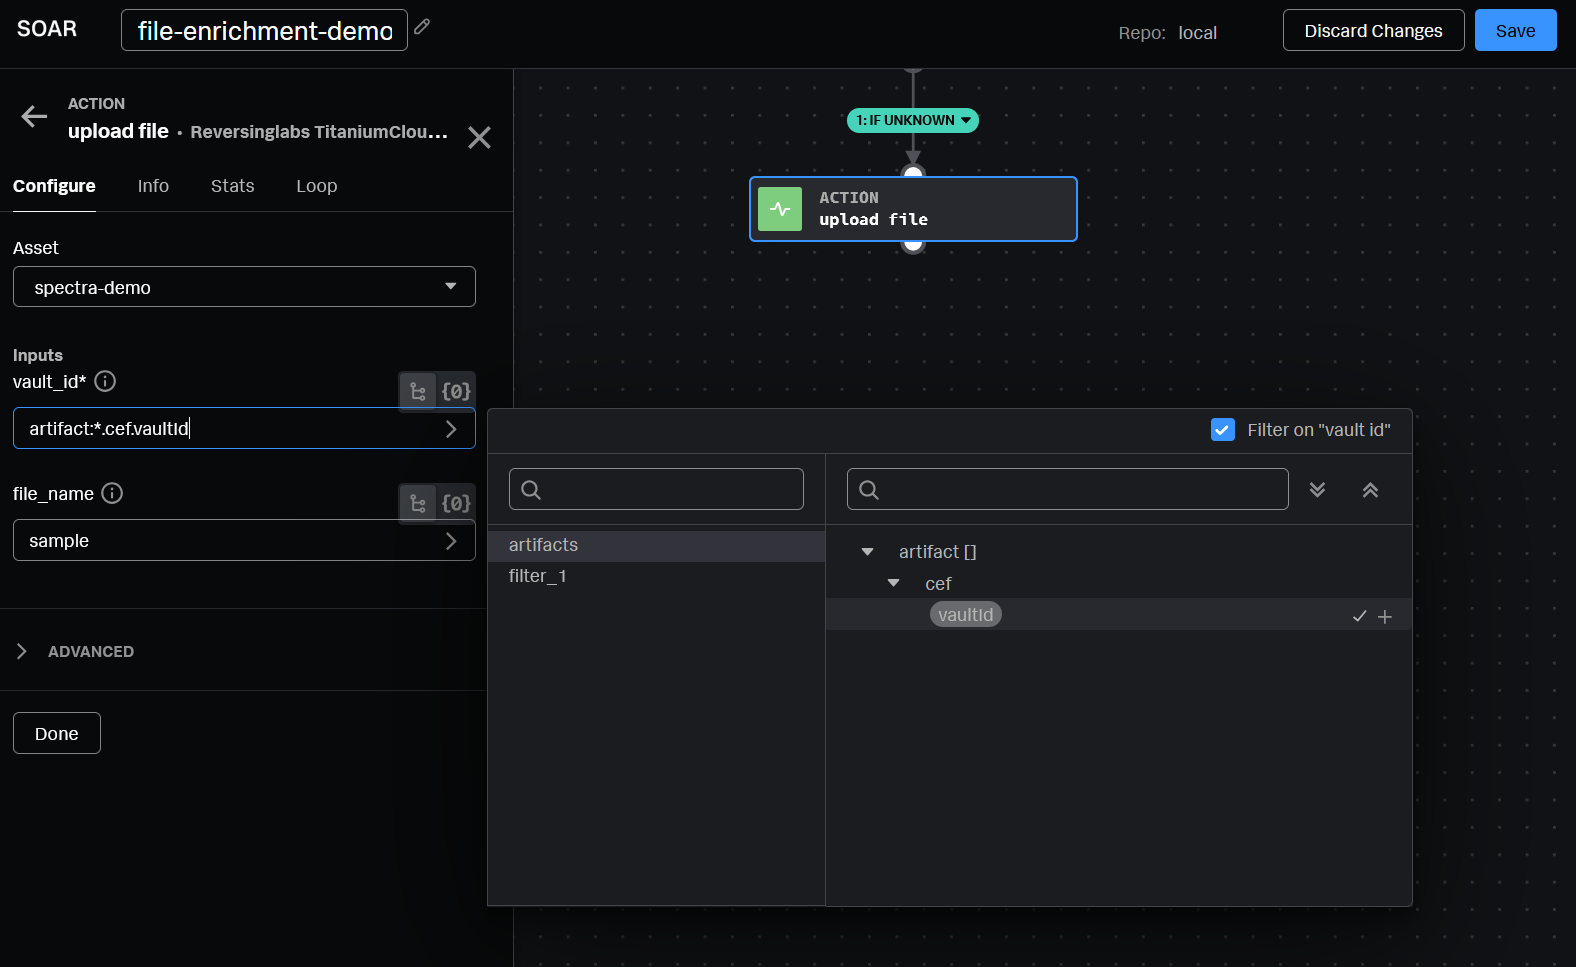Viewport: 1576px width, 967px height.
Task: Close the upload file action panel
Action: point(479,138)
